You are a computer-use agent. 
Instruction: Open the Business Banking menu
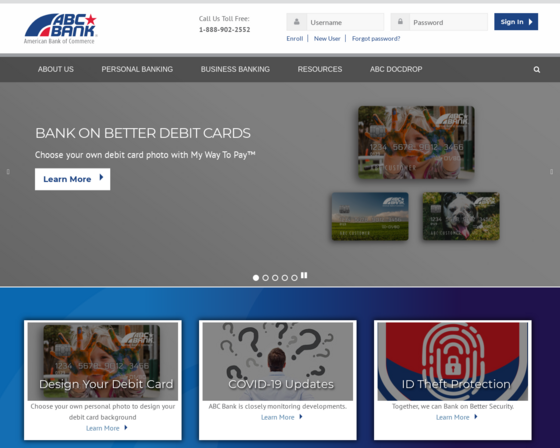click(x=235, y=69)
